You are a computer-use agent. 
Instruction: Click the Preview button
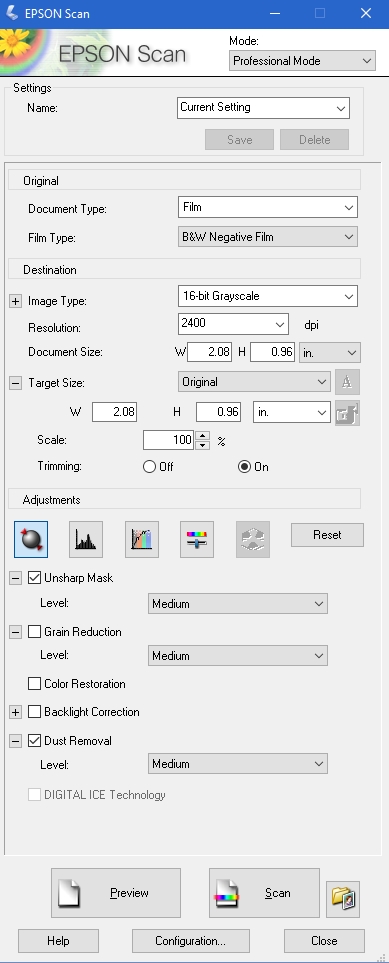pyautogui.click(x=116, y=893)
